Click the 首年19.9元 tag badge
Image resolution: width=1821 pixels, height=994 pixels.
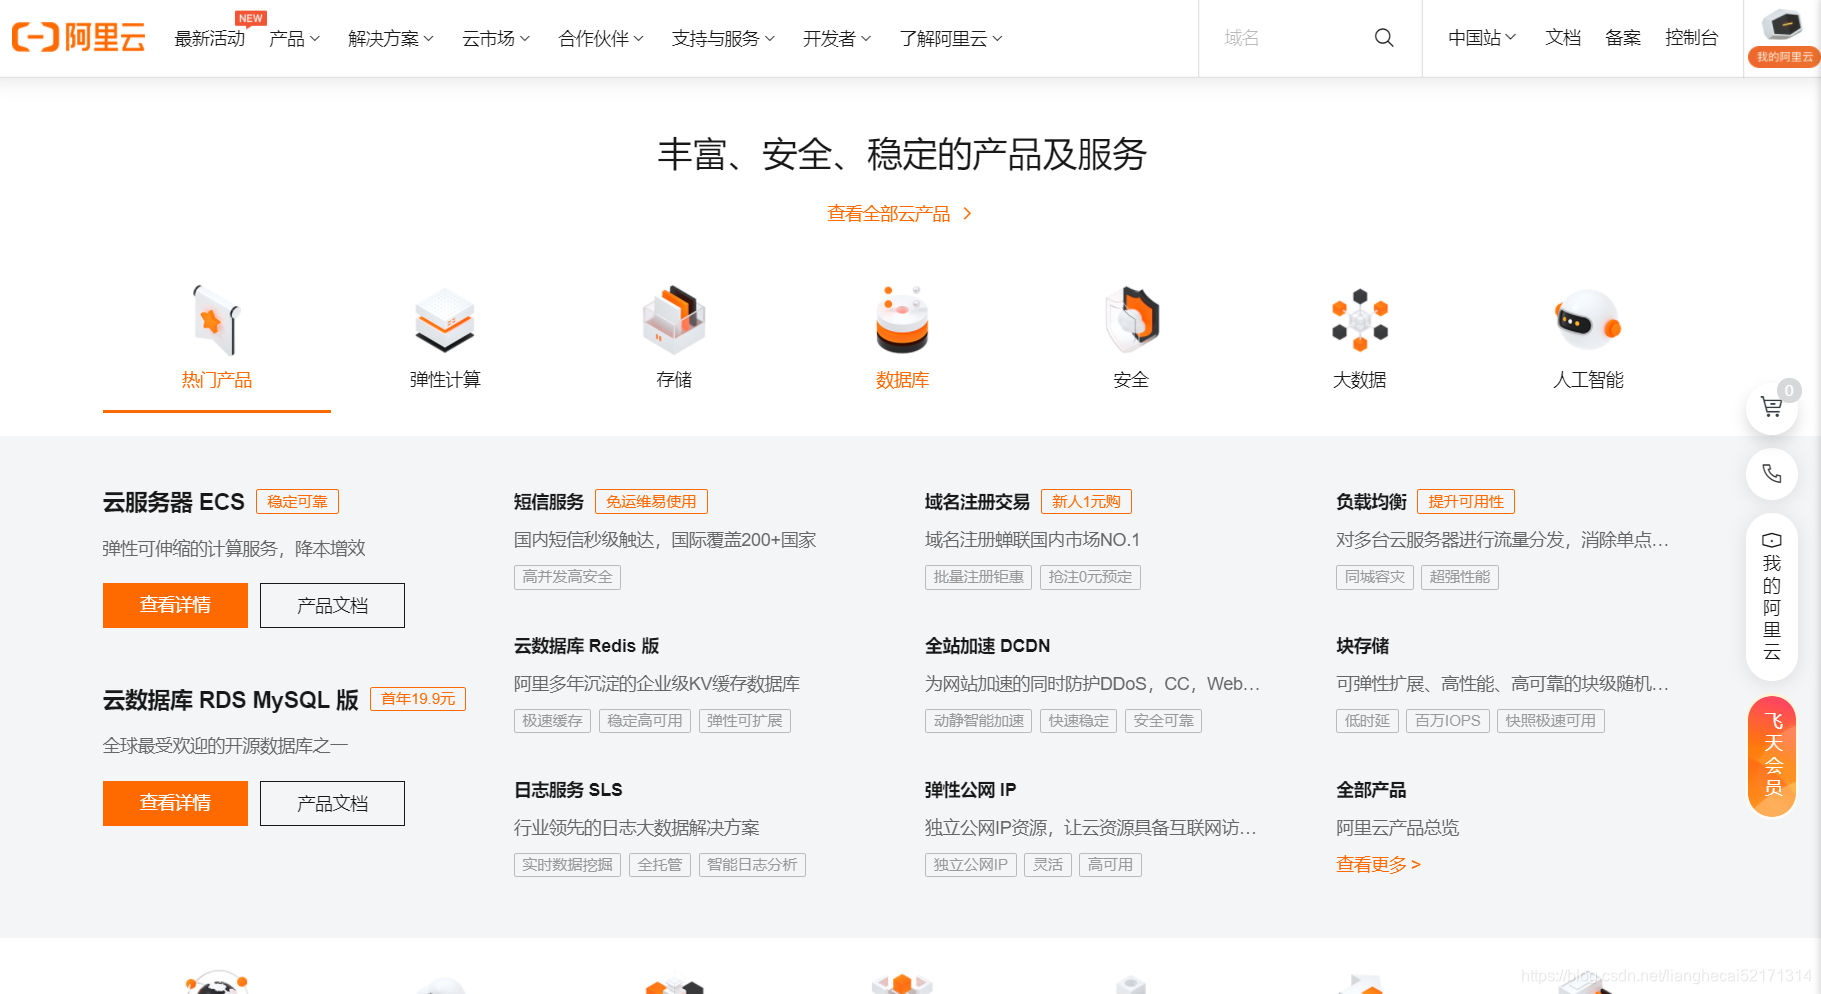tap(418, 699)
